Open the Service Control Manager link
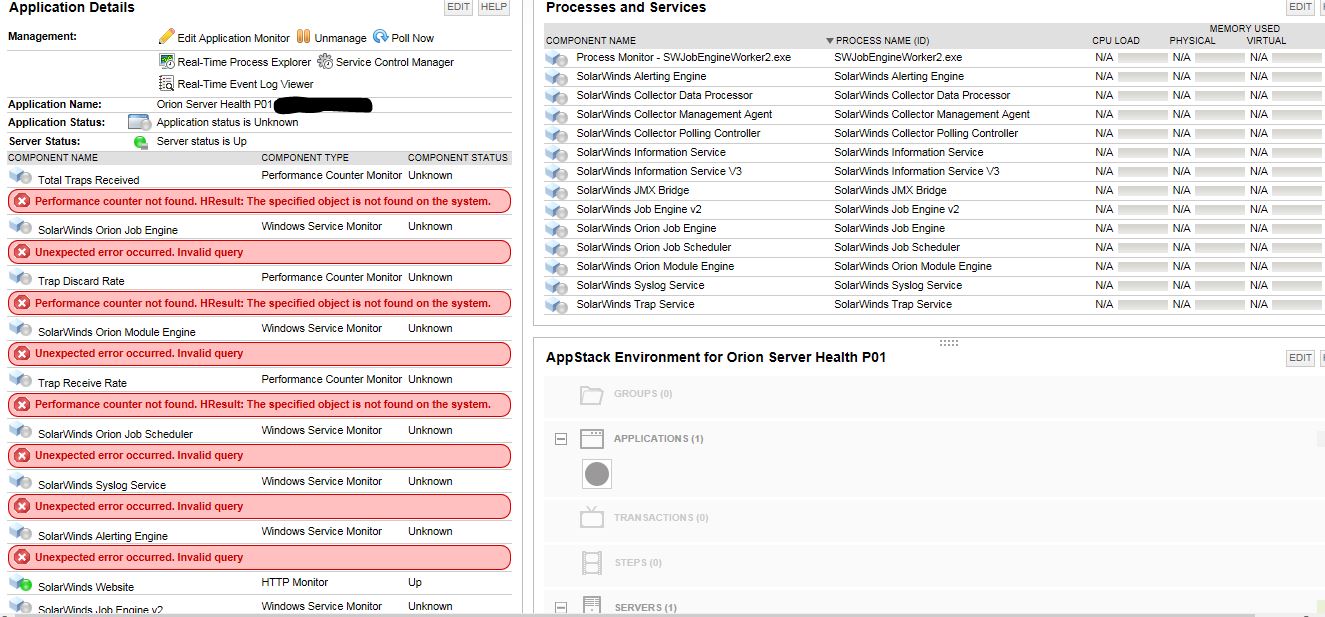Viewport: 1325px width, 617px height. [x=395, y=62]
